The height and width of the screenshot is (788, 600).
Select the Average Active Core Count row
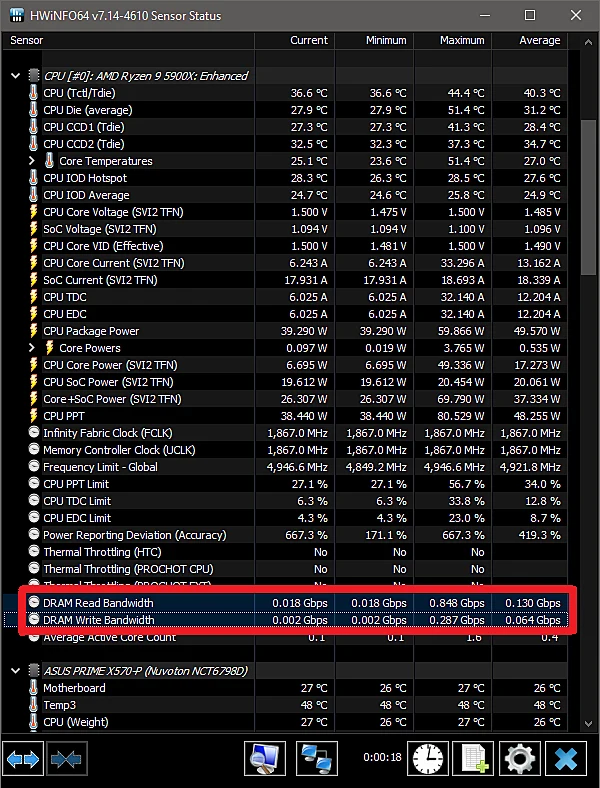point(285,637)
